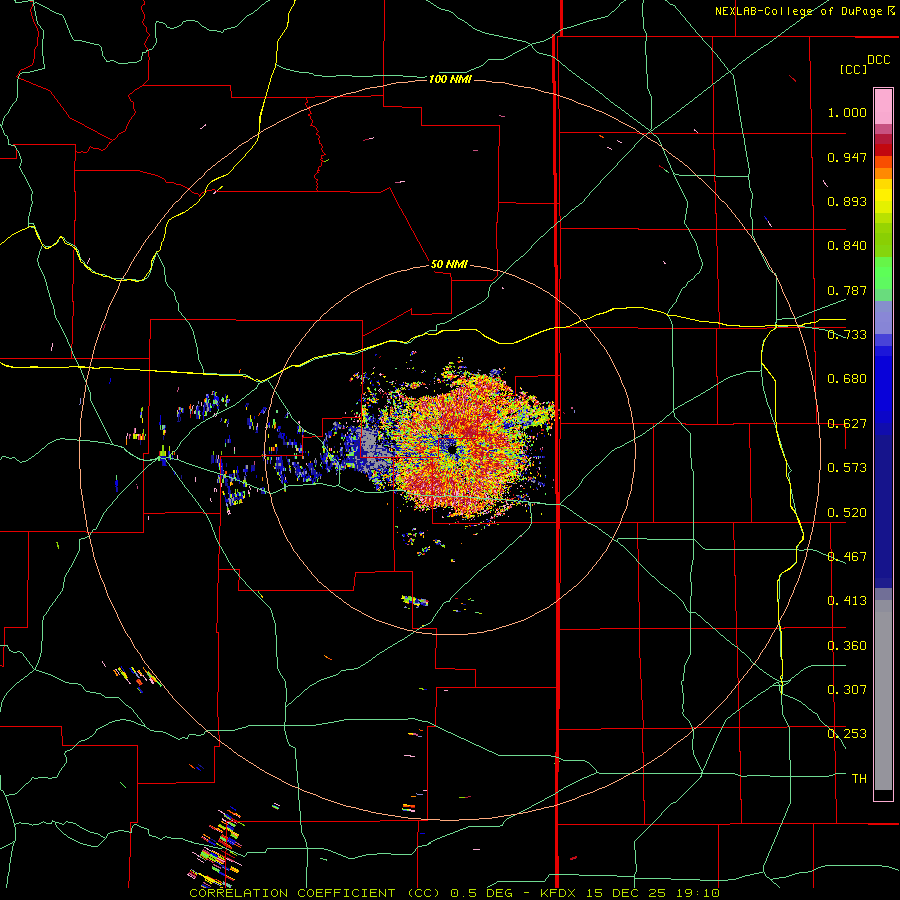The height and width of the screenshot is (900, 900).
Task: Select the 0.733 scale value
Action: pos(847,335)
